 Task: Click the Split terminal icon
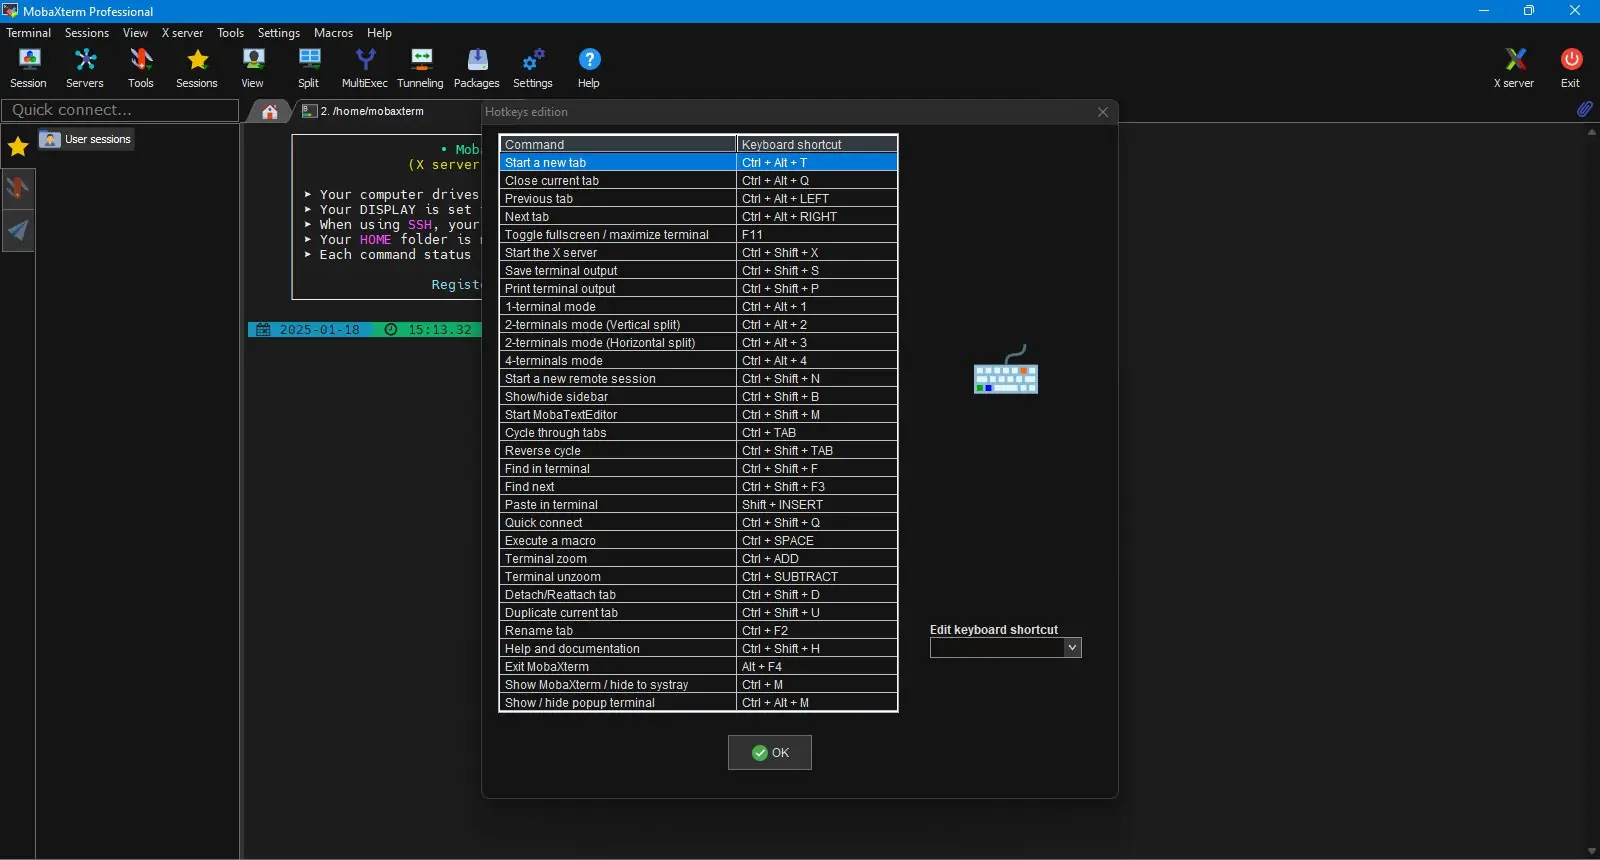pos(309,67)
